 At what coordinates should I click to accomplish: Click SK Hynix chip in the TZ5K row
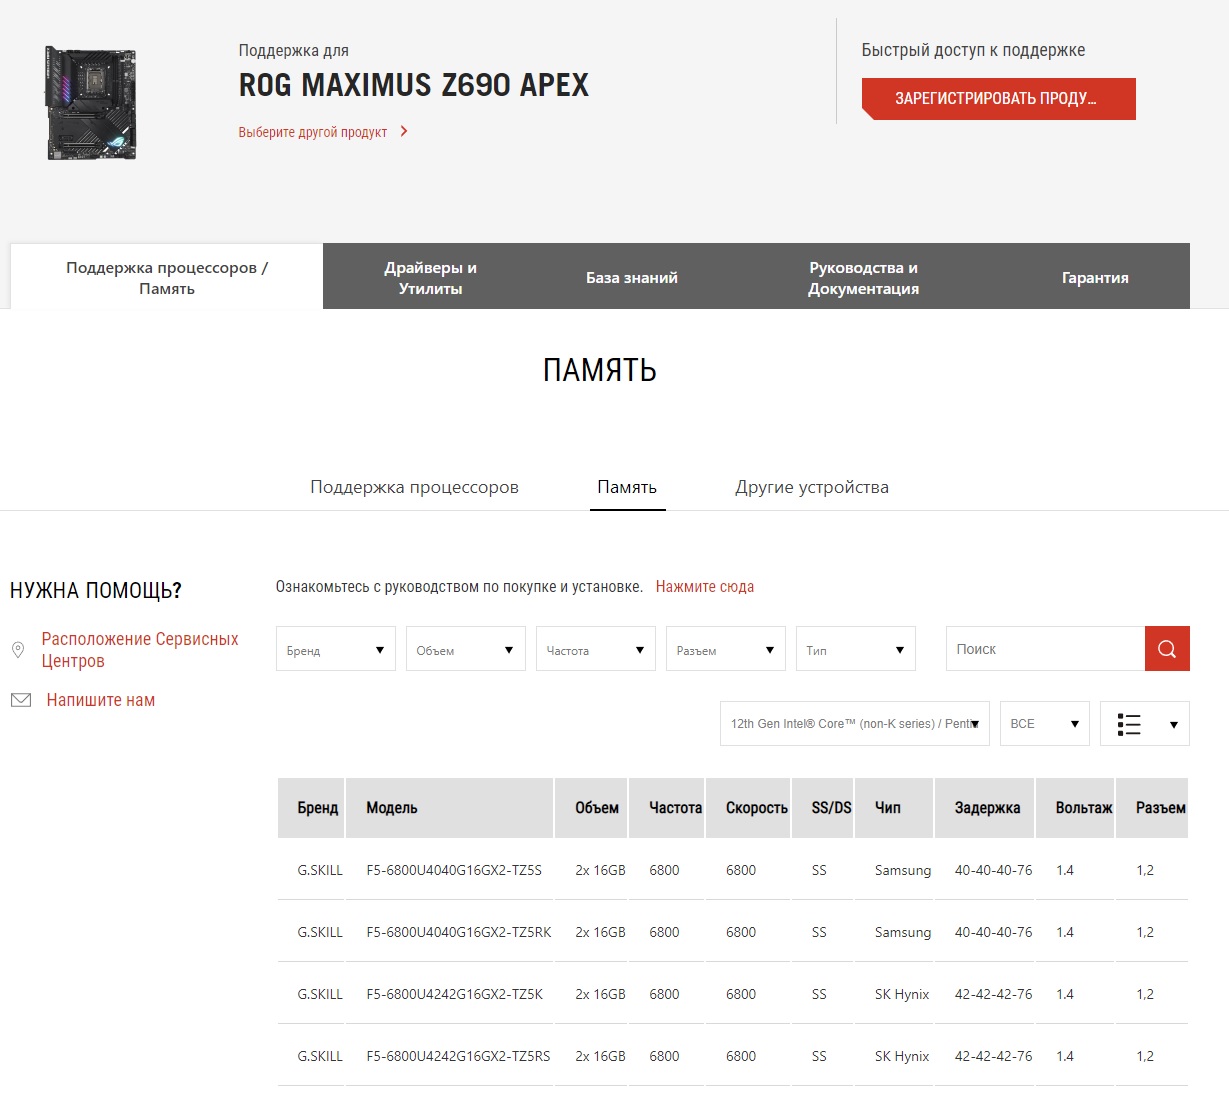(902, 994)
